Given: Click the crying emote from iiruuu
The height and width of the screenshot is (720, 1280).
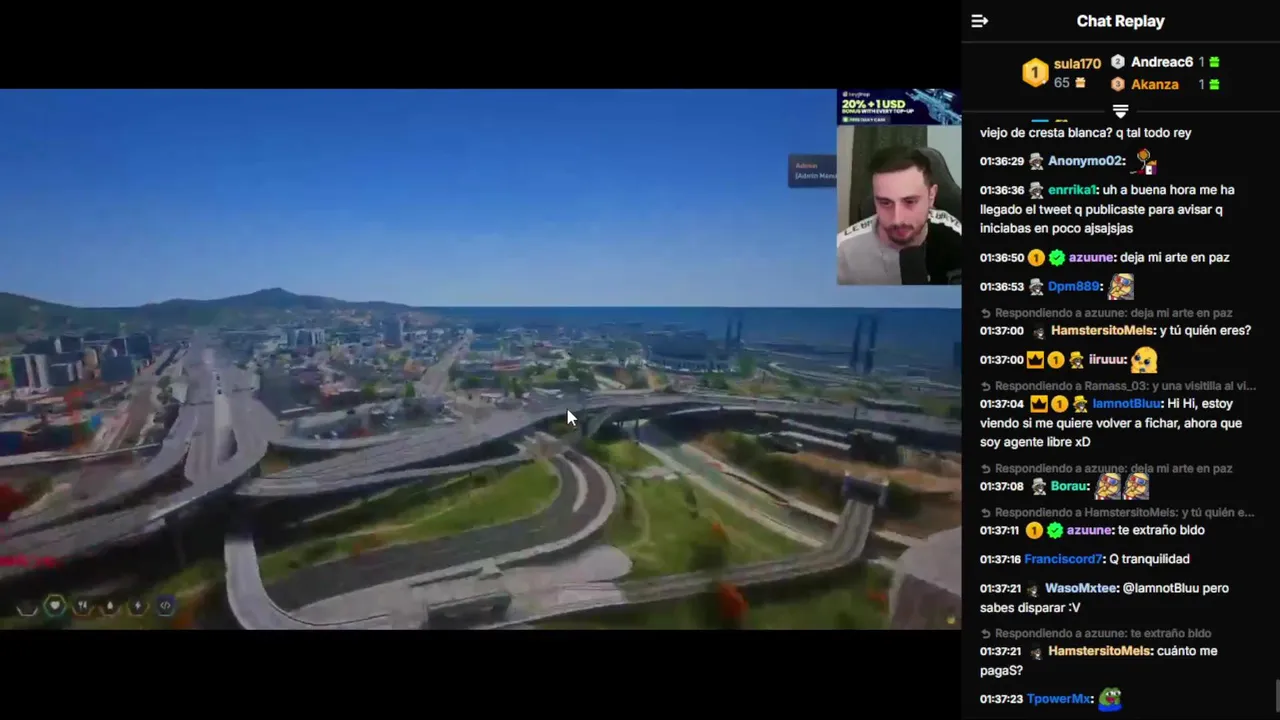Looking at the screenshot, I should [x=1144, y=359].
